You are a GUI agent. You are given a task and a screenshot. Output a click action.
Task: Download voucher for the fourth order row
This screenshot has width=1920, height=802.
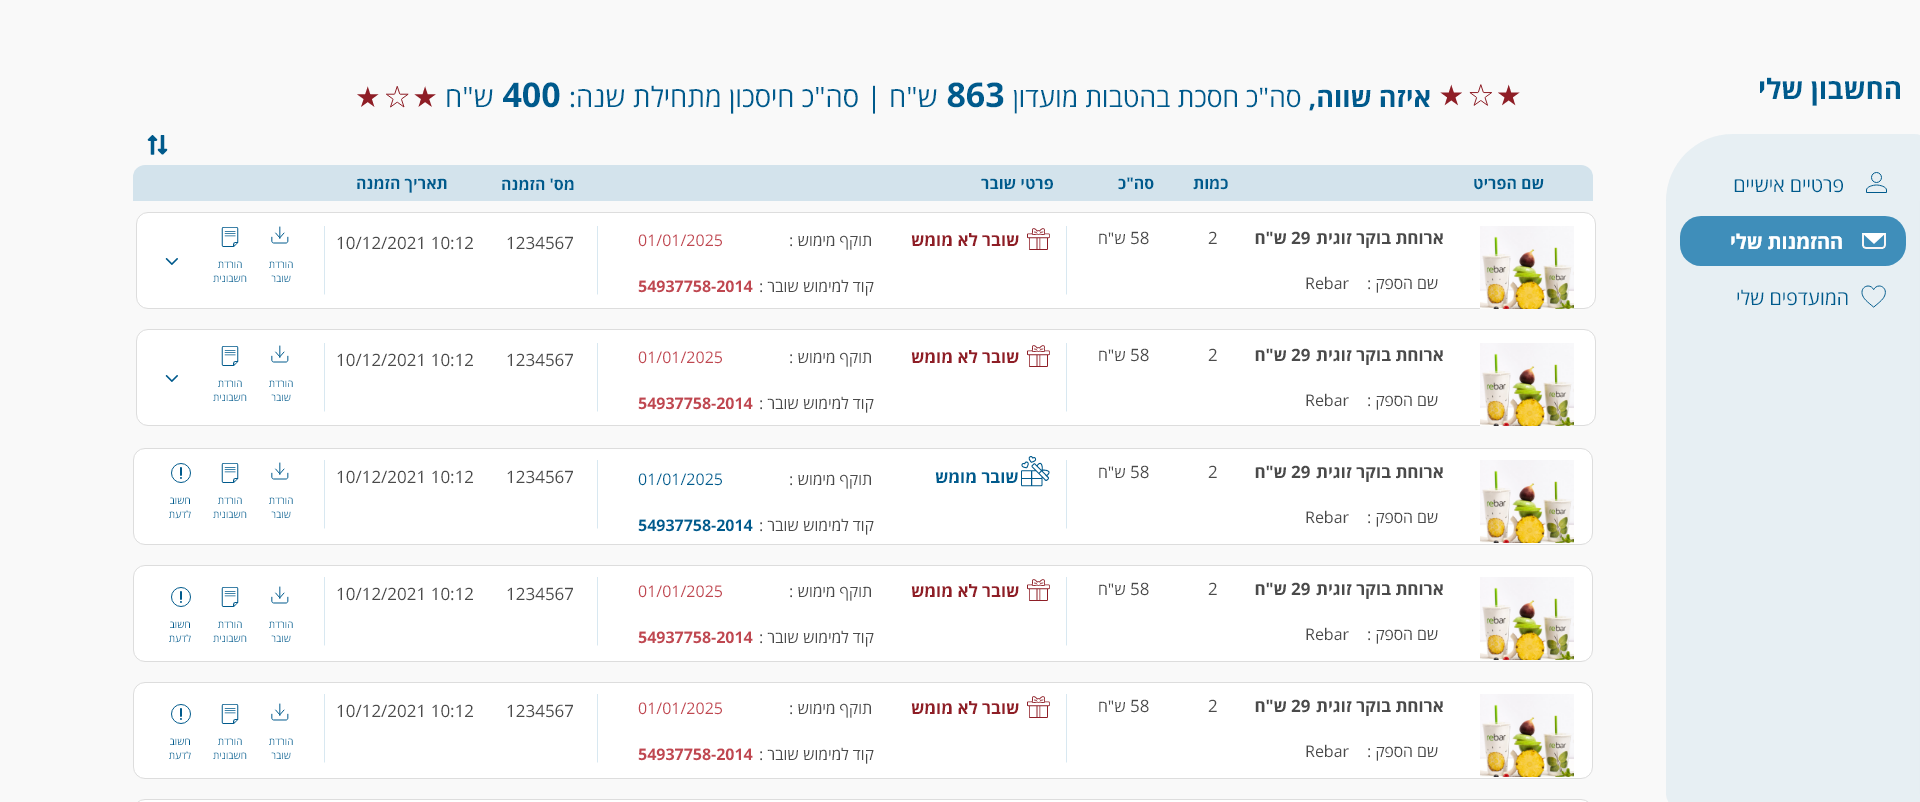click(x=280, y=614)
